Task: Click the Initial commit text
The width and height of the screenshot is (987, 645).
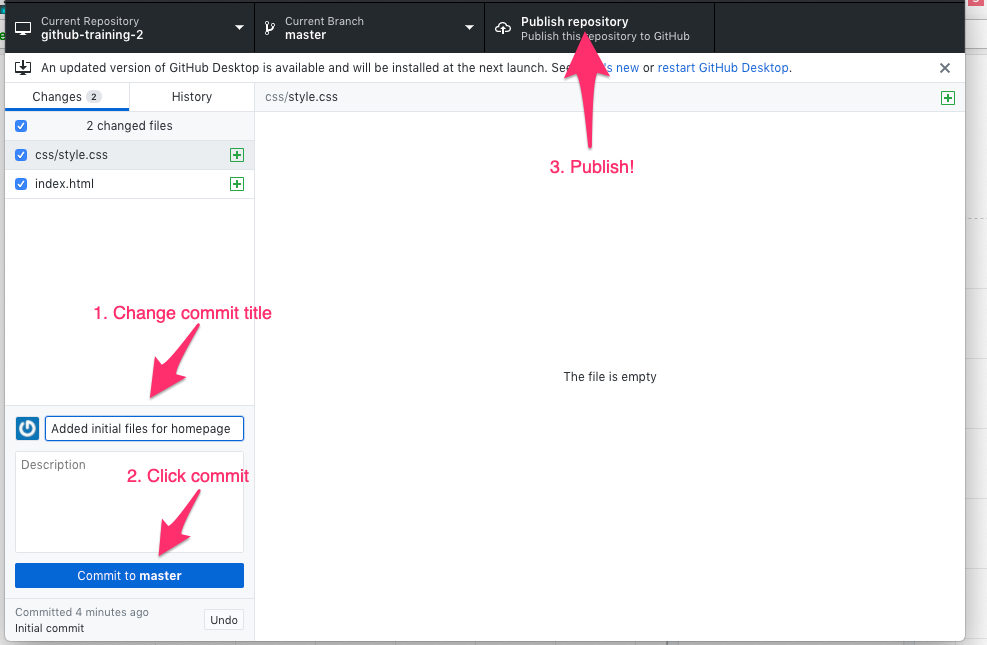Action: tap(50, 628)
